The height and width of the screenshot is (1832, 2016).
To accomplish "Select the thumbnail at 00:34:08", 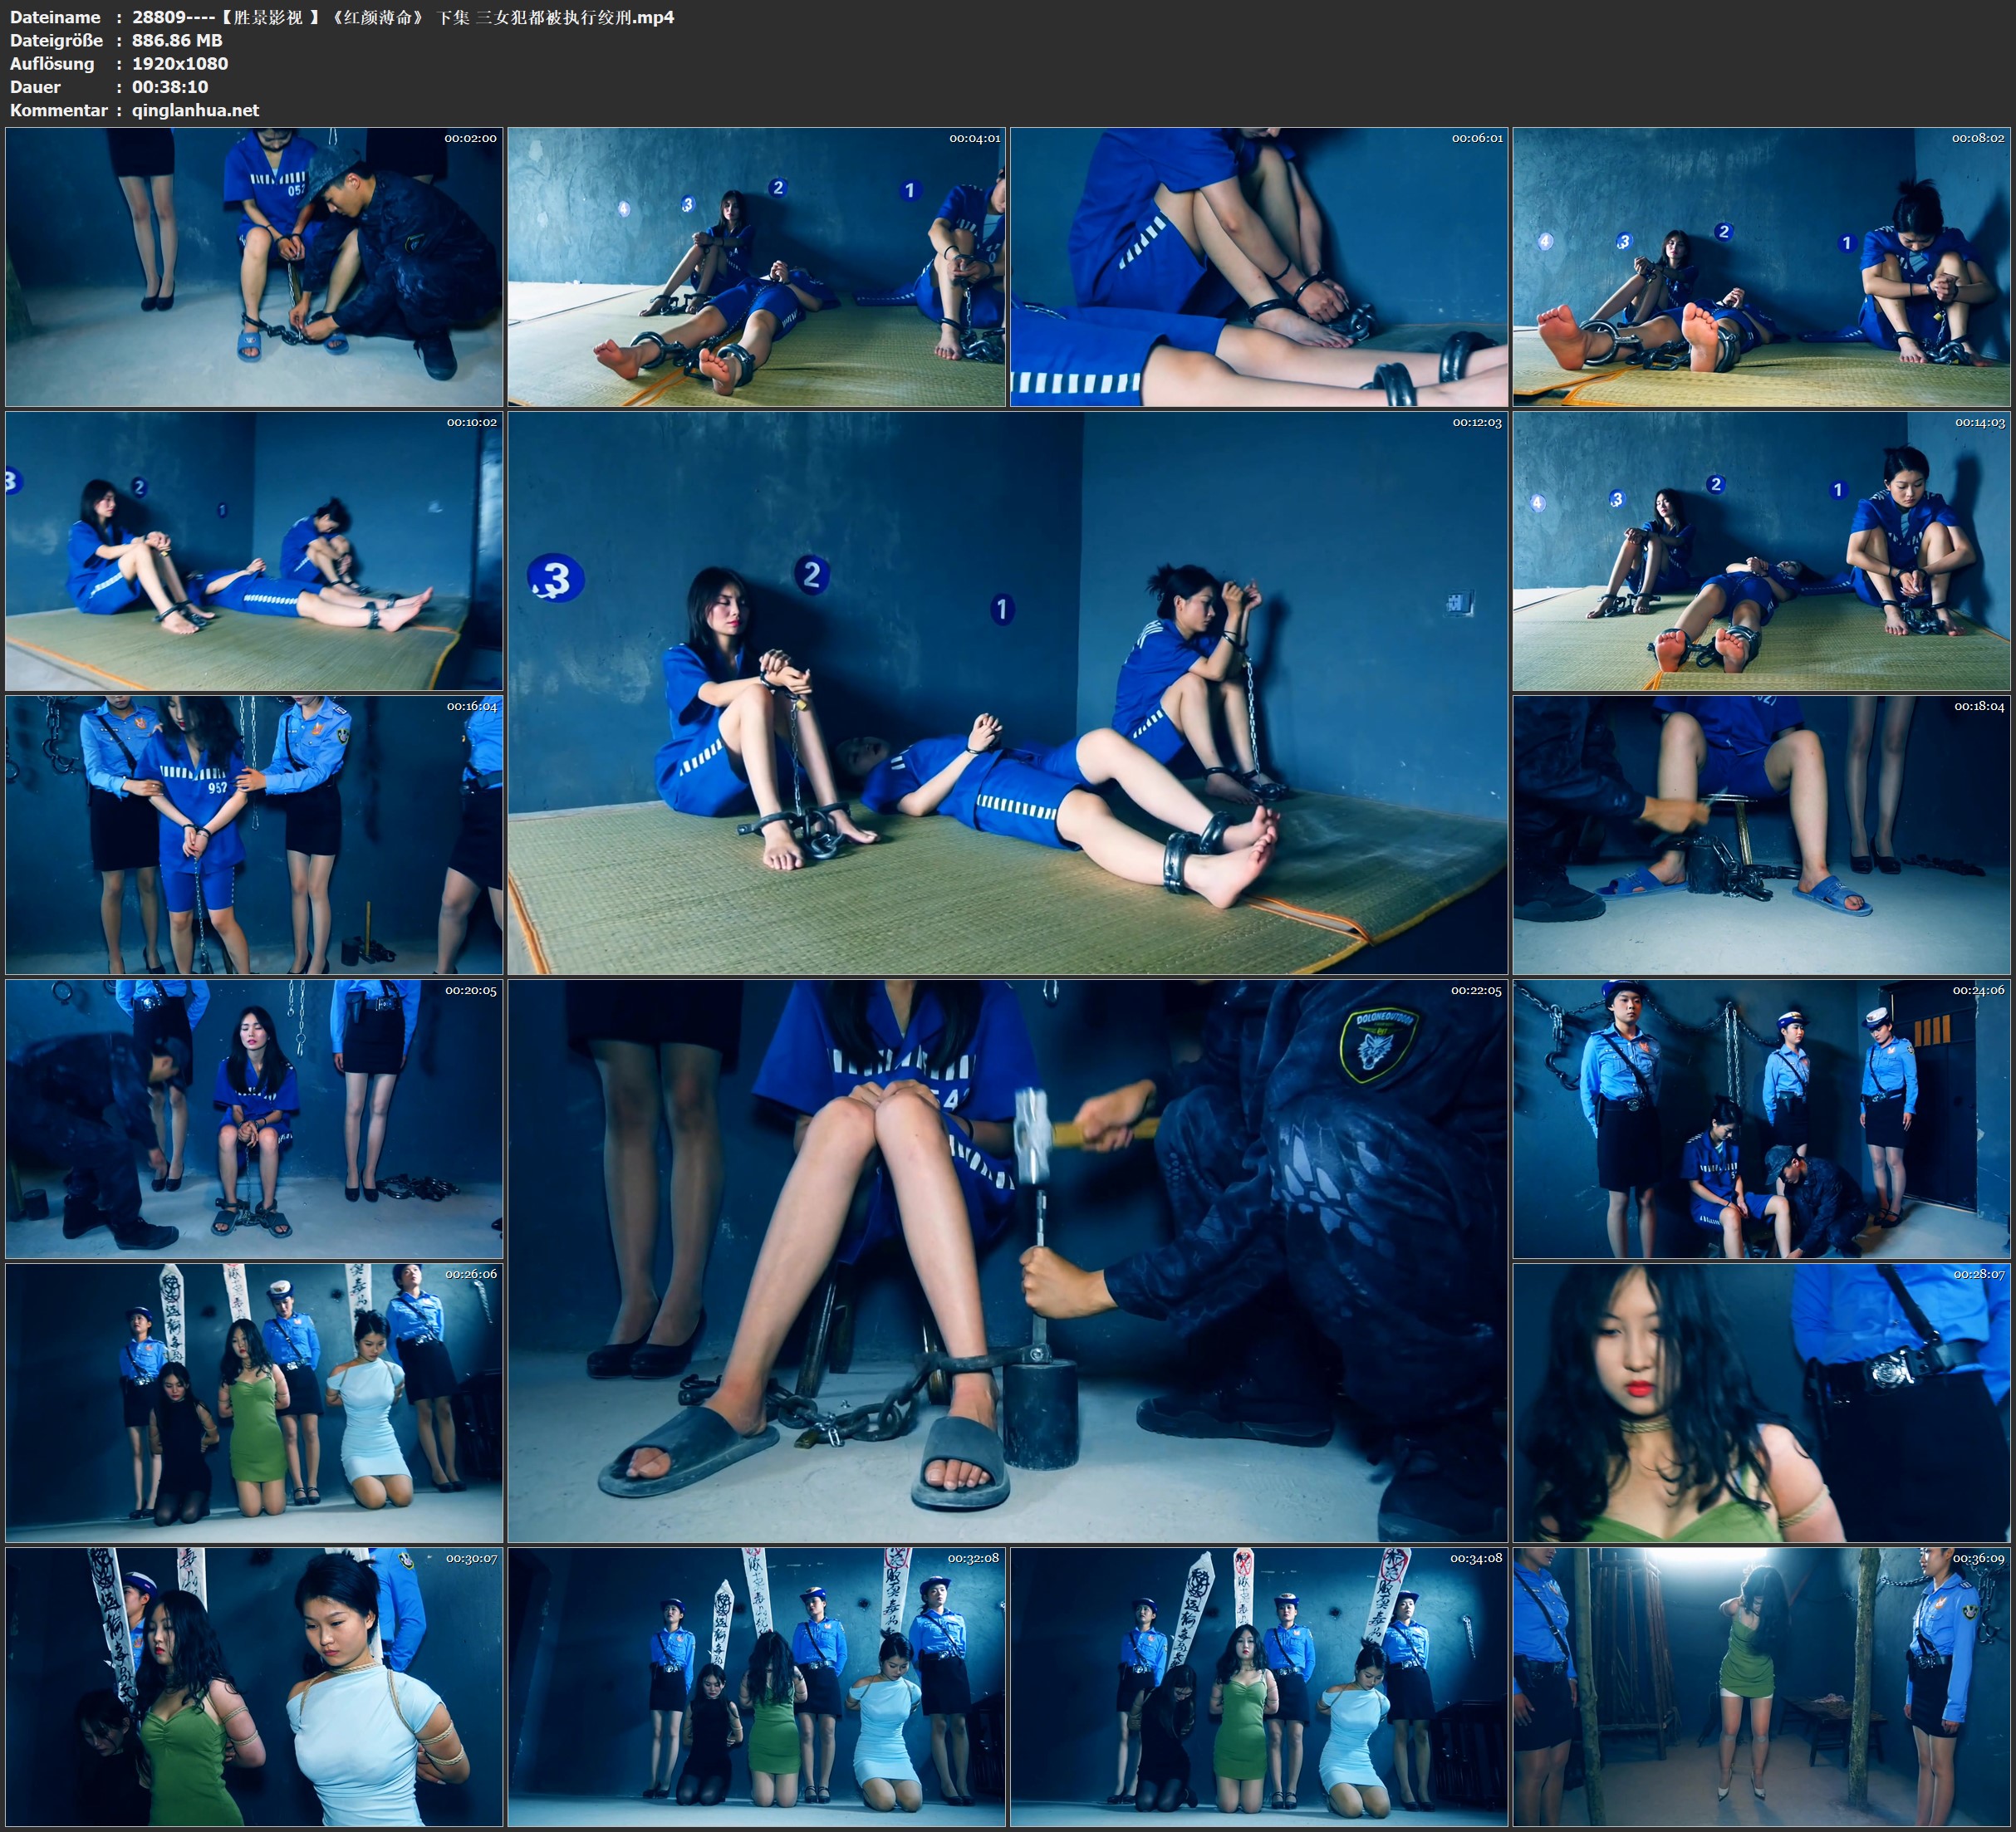I will pos(1259,1687).
